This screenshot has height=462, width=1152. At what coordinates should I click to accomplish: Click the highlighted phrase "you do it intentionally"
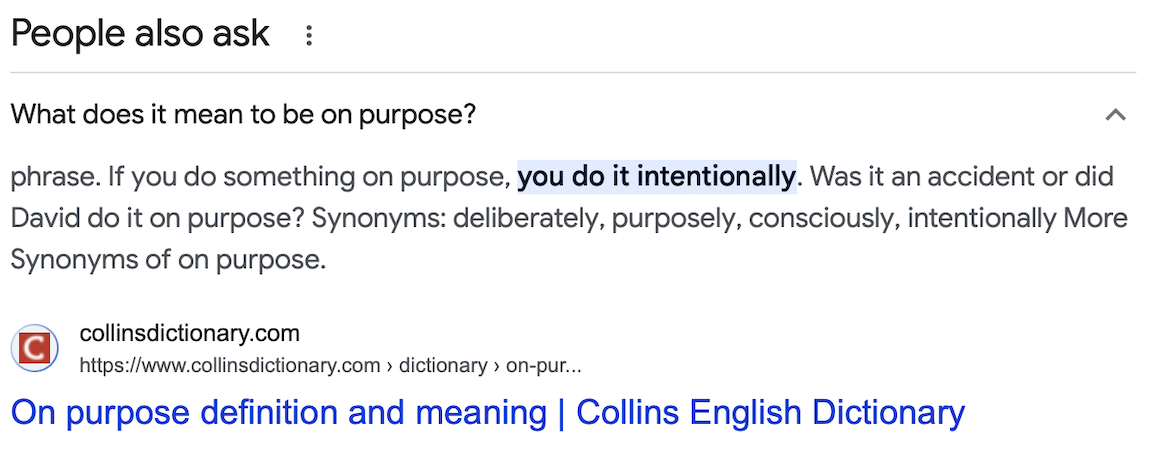point(656,177)
